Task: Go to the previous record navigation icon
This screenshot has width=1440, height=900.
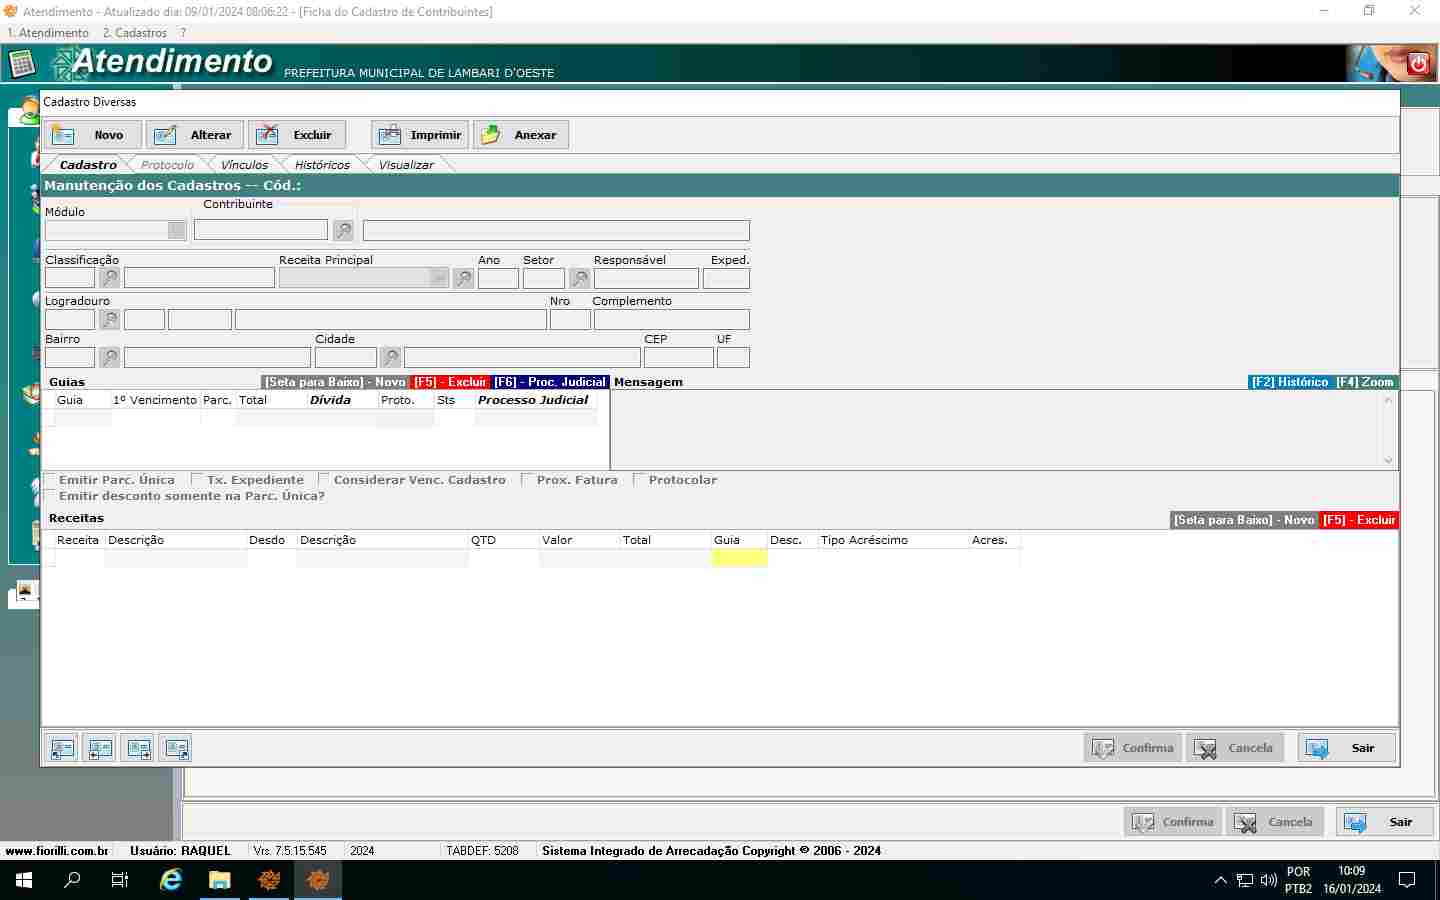Action: pyautogui.click(x=101, y=748)
